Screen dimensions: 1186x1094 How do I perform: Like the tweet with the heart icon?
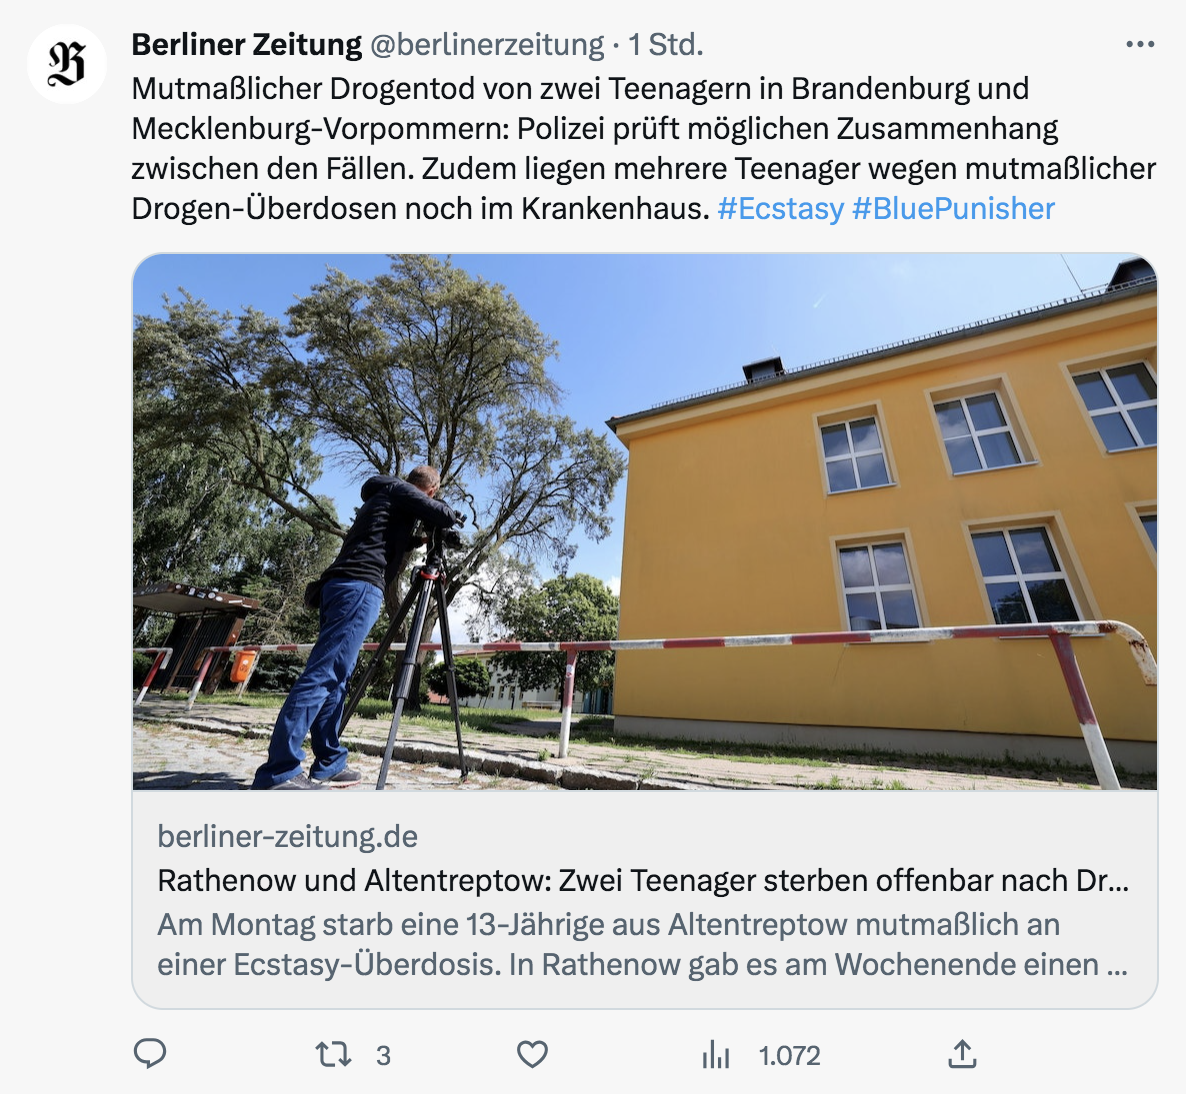click(532, 1054)
